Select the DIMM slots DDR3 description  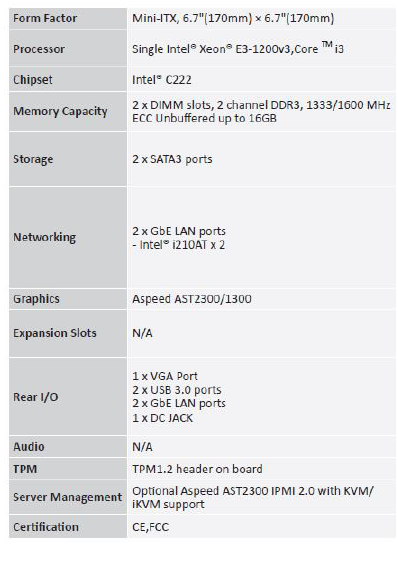click(261, 112)
